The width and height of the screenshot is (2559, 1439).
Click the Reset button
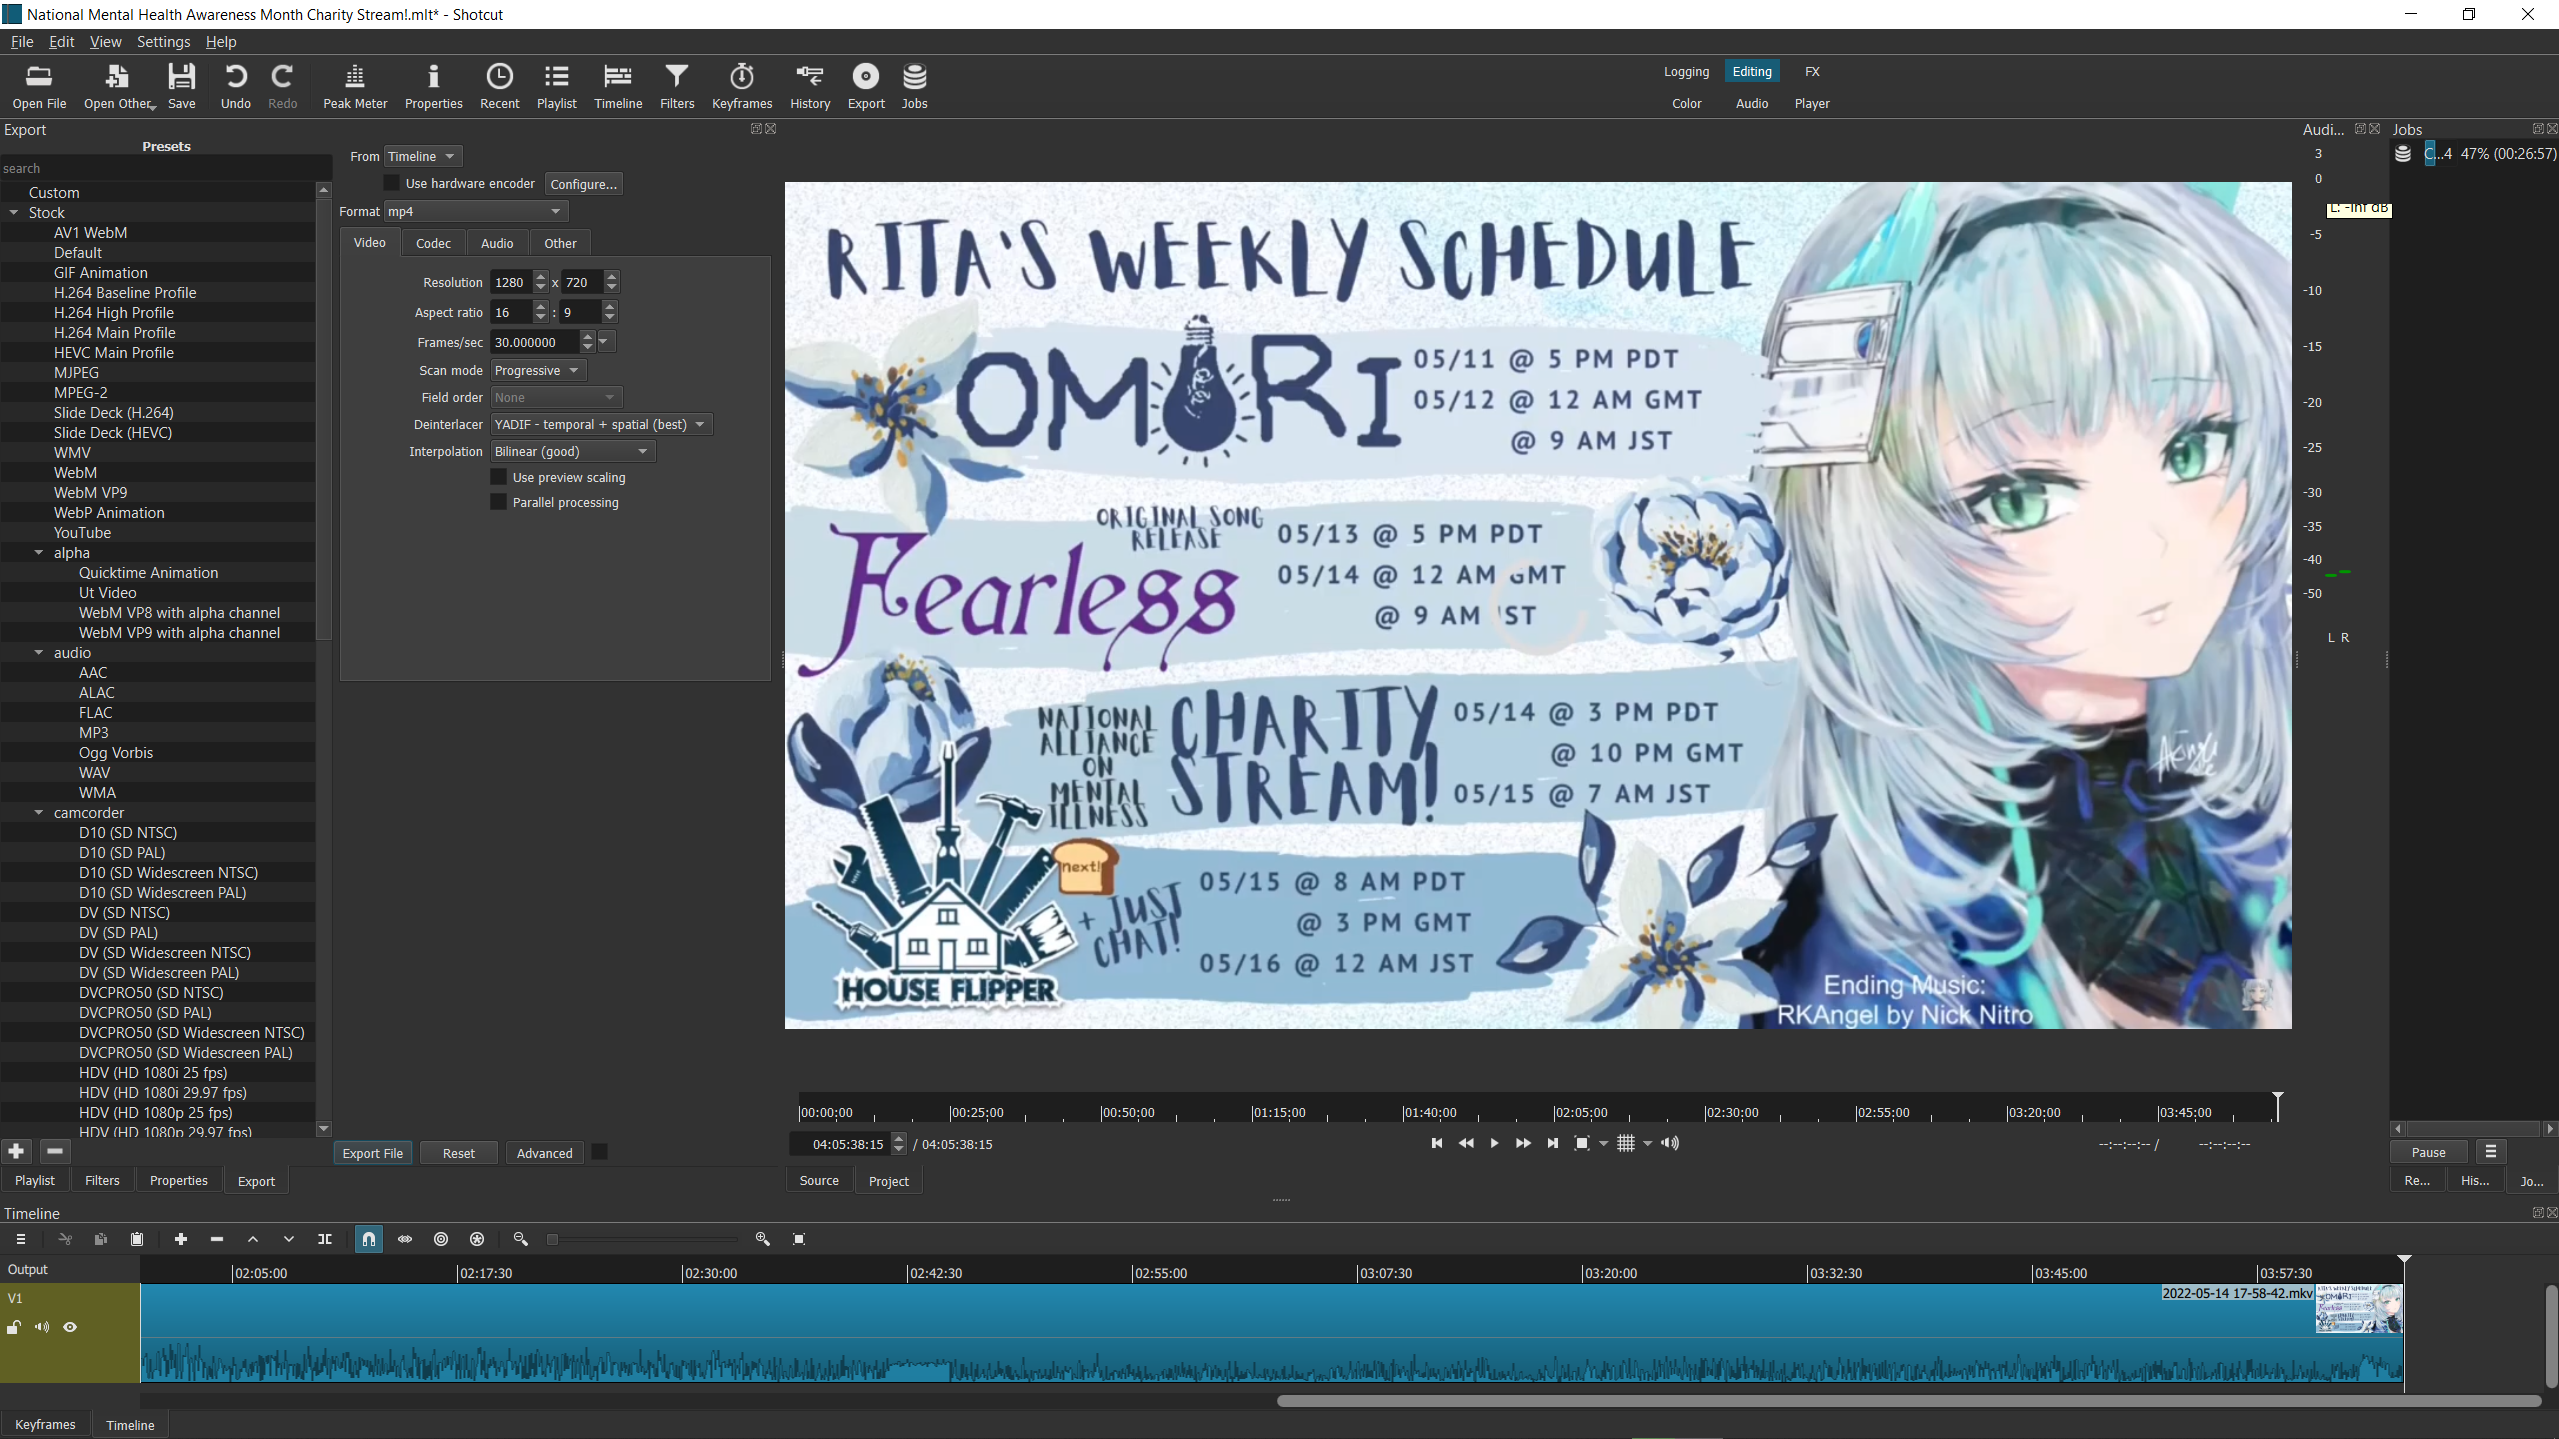(x=459, y=1153)
